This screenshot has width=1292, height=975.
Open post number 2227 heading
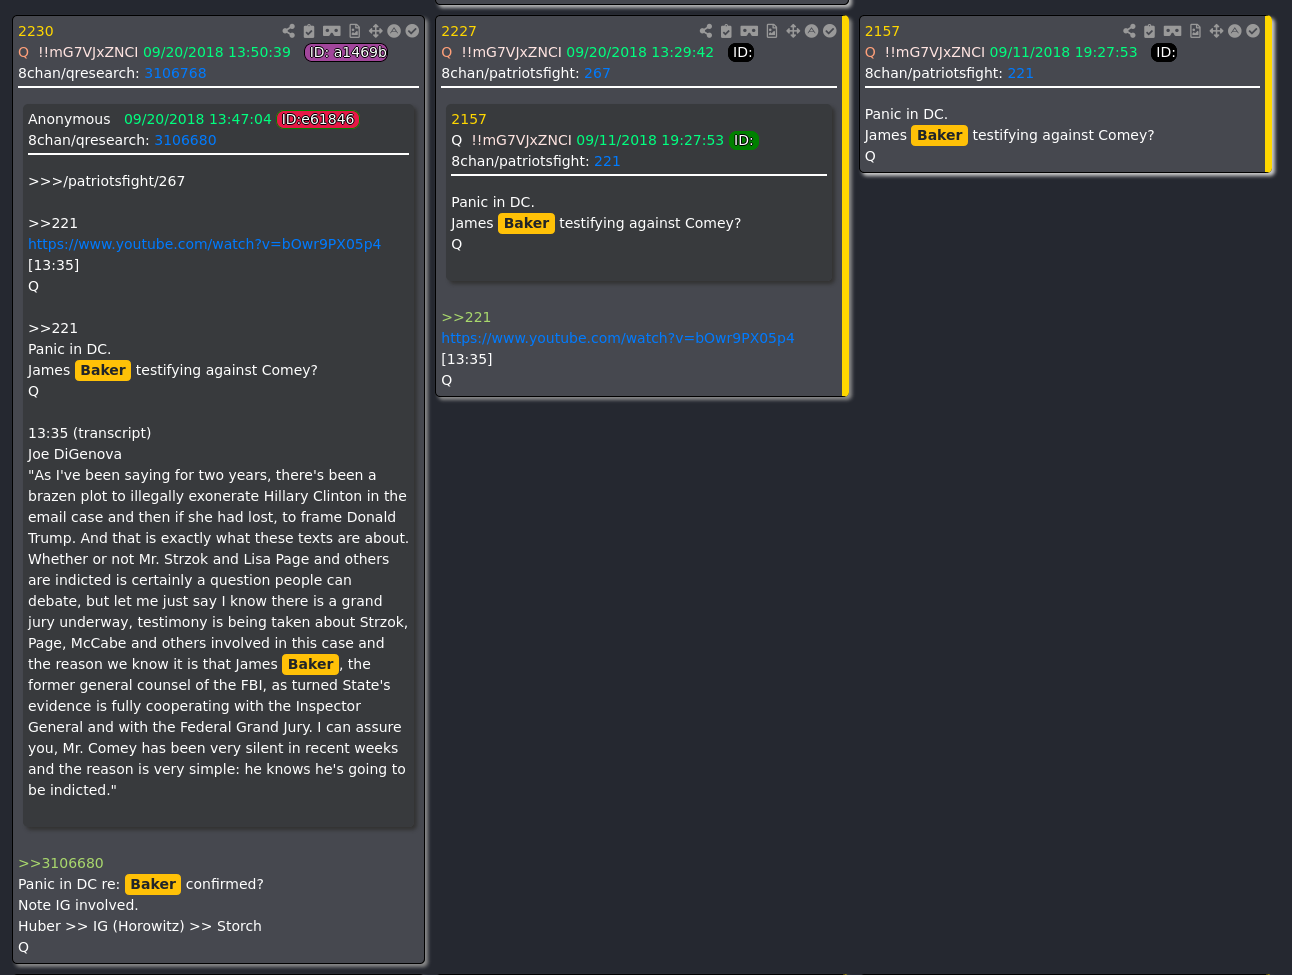459,31
